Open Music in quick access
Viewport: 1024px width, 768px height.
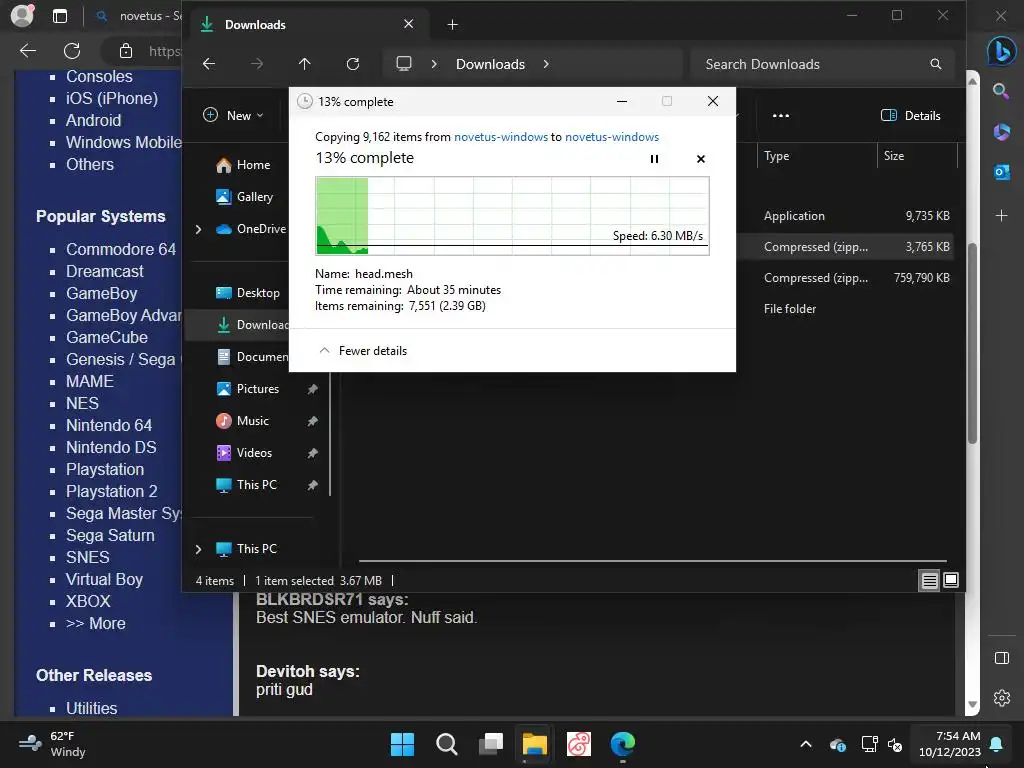click(x=242, y=421)
